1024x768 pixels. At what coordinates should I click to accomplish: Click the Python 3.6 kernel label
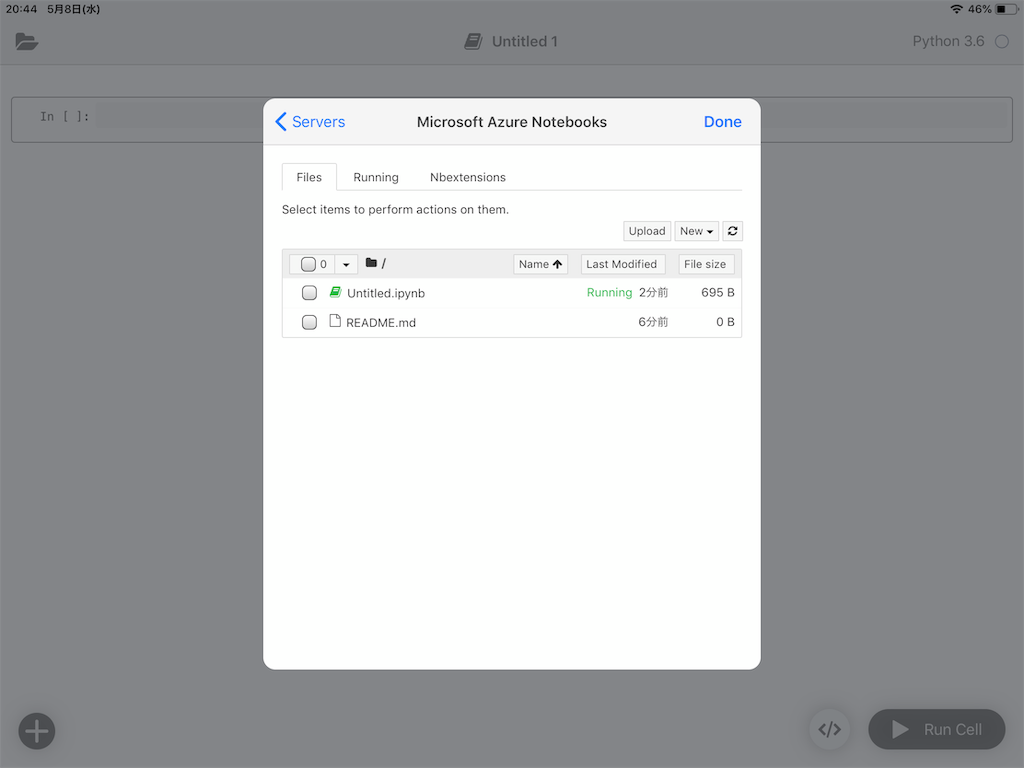point(948,41)
